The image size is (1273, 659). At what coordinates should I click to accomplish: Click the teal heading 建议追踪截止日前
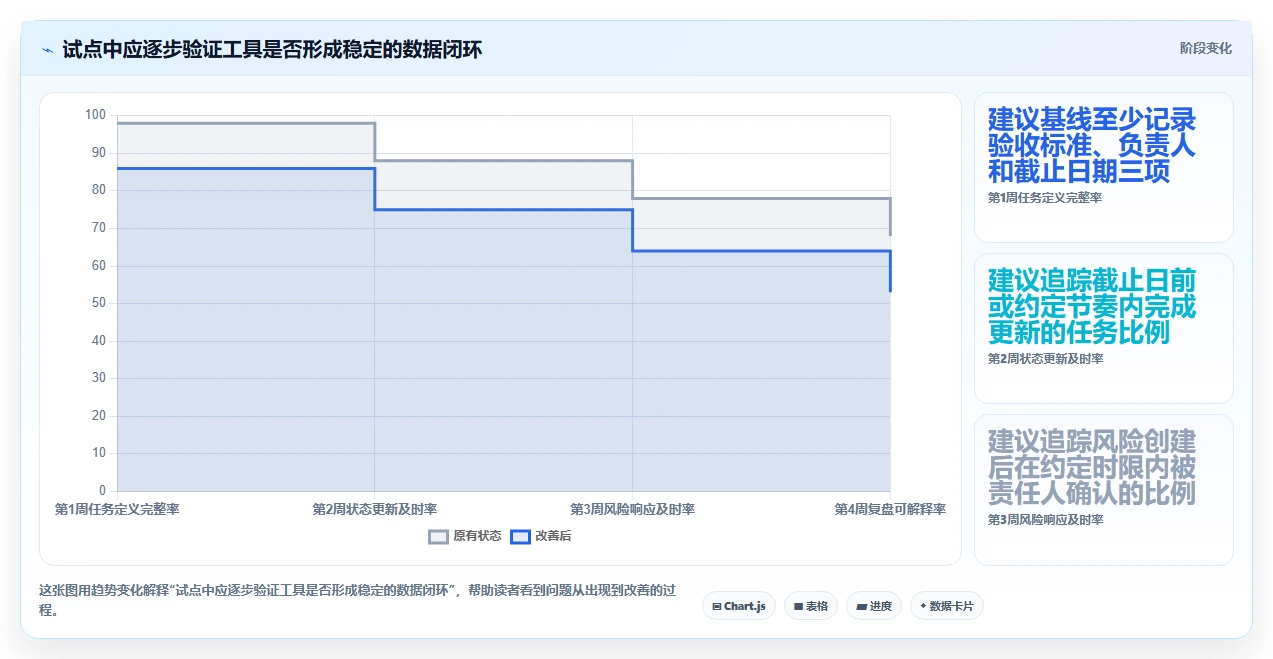(x=1092, y=306)
